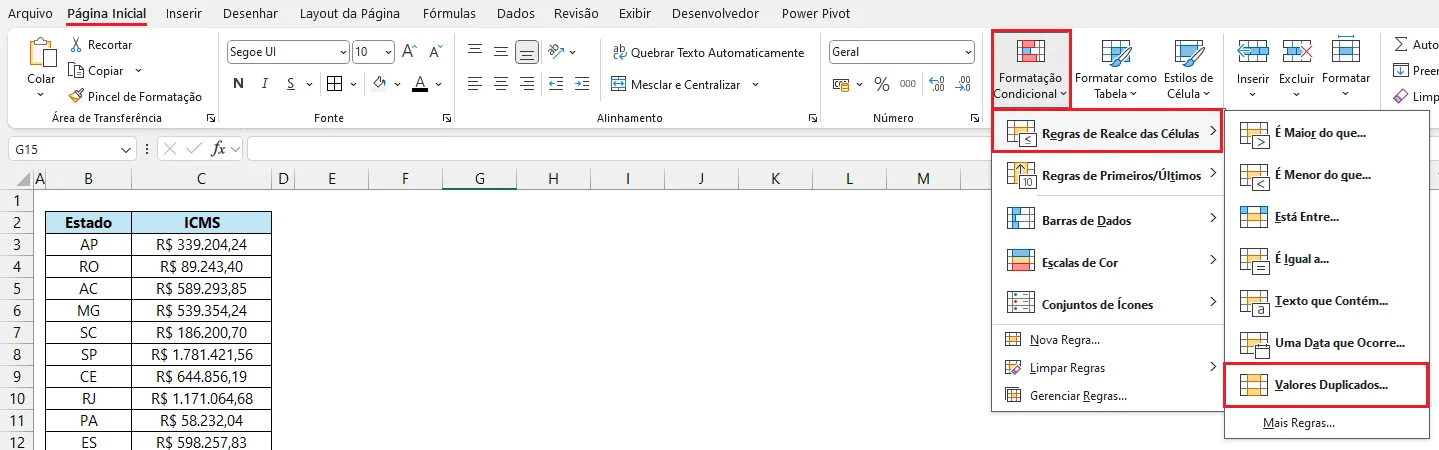Click the fx insert function icon

pos(218,149)
